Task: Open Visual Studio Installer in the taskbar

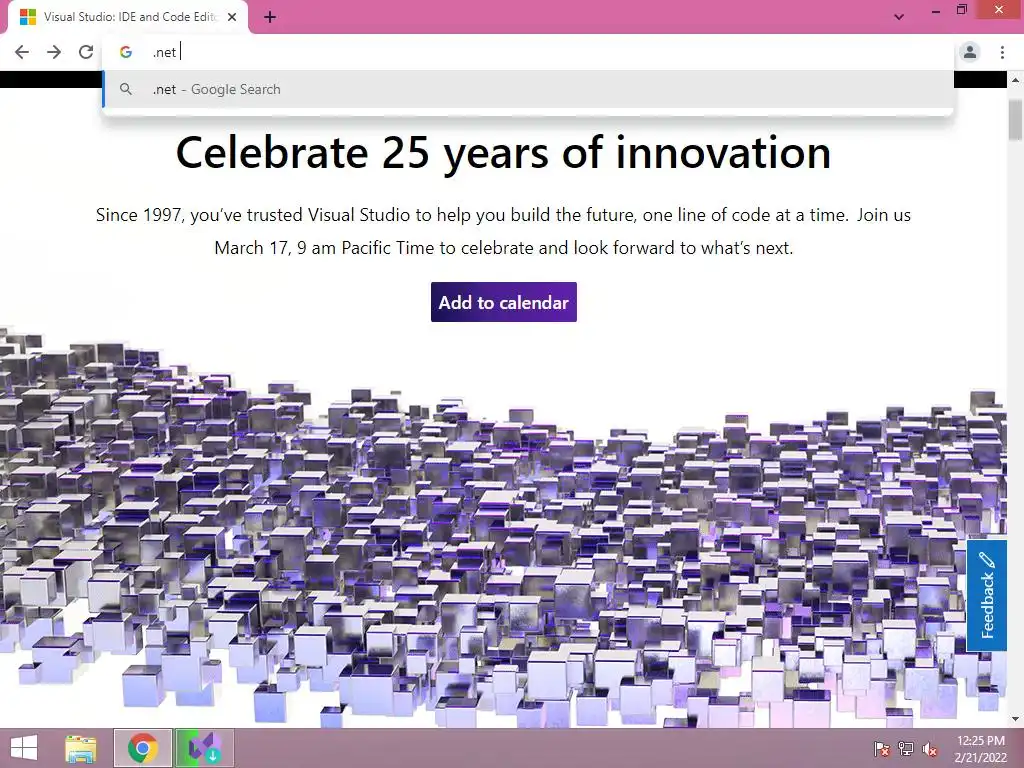Action: [204, 748]
